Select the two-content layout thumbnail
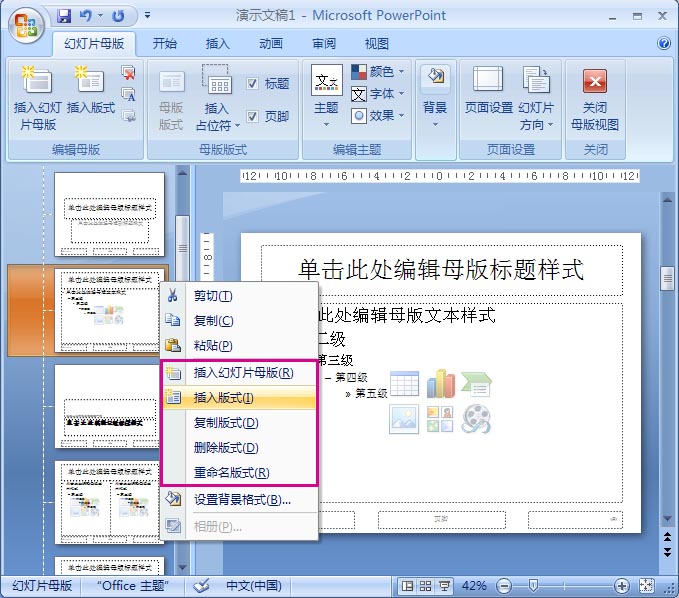The height and width of the screenshot is (598, 679). 107,502
